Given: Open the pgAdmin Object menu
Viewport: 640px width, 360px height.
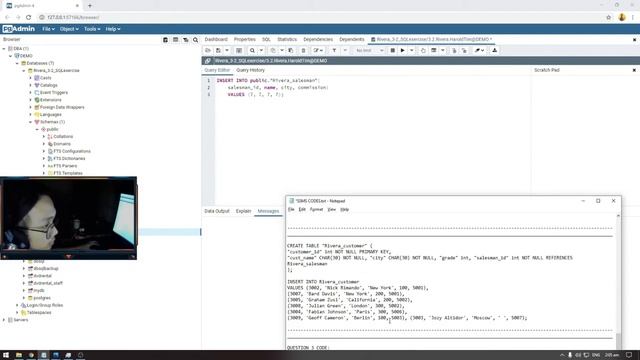Looking at the screenshot, I should coord(69,29).
